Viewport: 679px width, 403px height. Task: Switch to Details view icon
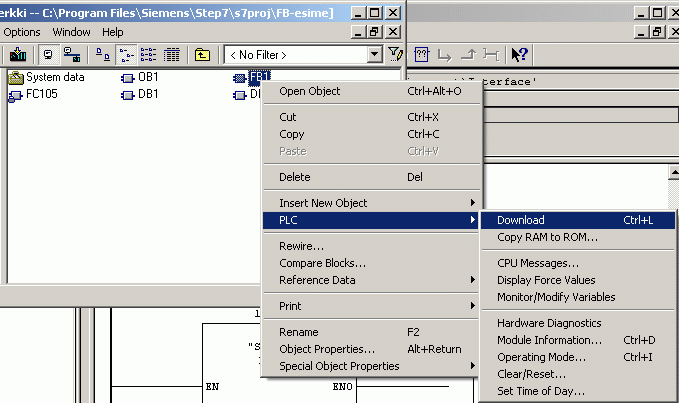171,55
